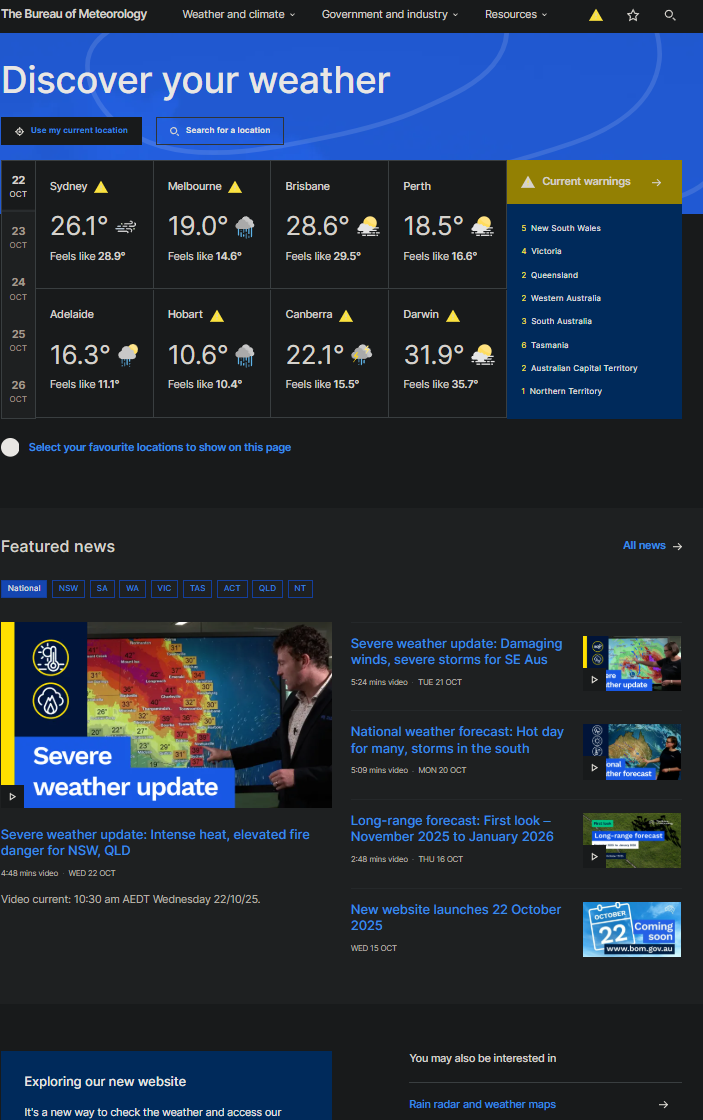Play the main Severe weather update video
Viewport: 703px width, 1120px height.
[13, 796]
